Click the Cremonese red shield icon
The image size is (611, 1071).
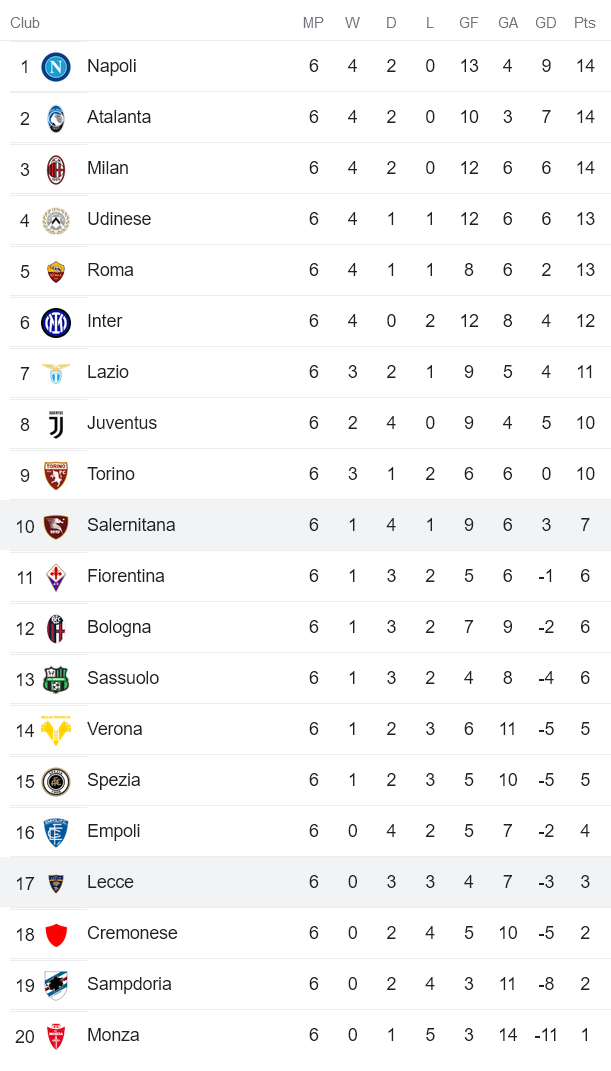(56, 934)
